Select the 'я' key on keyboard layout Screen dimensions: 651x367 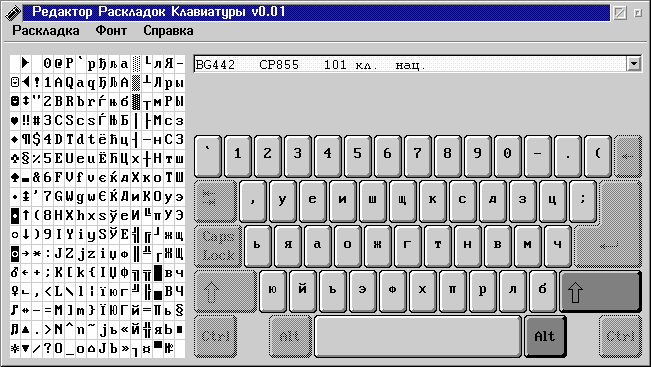point(287,246)
